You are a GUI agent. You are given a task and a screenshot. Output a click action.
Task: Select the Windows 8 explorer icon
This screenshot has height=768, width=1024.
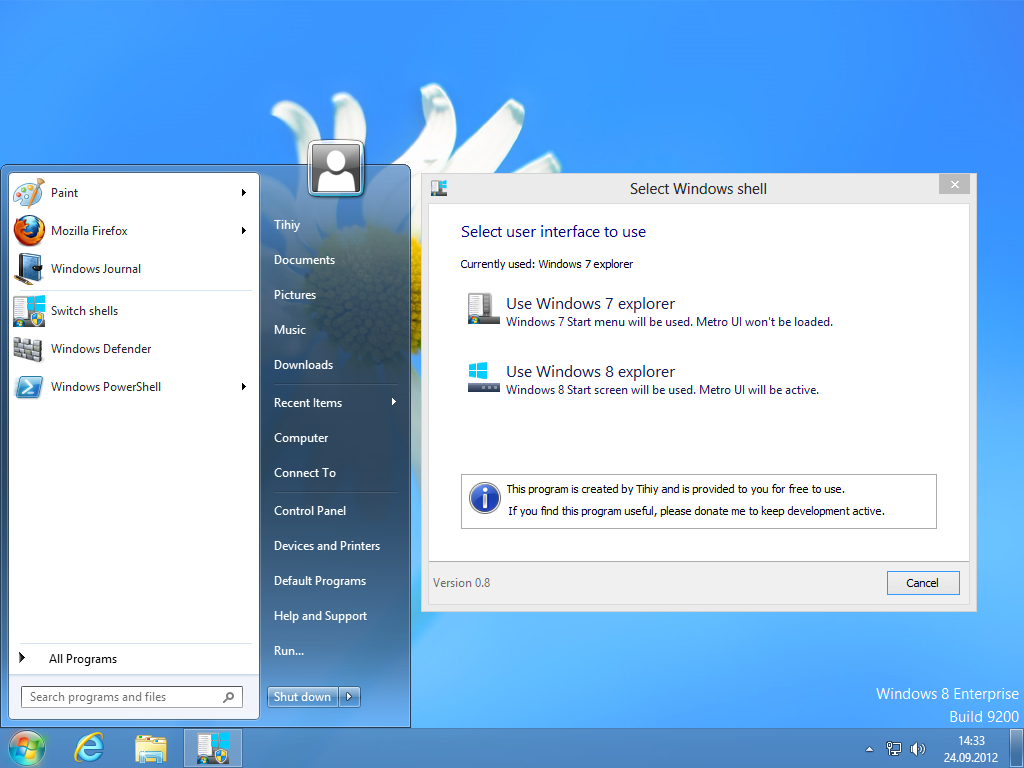coord(483,377)
